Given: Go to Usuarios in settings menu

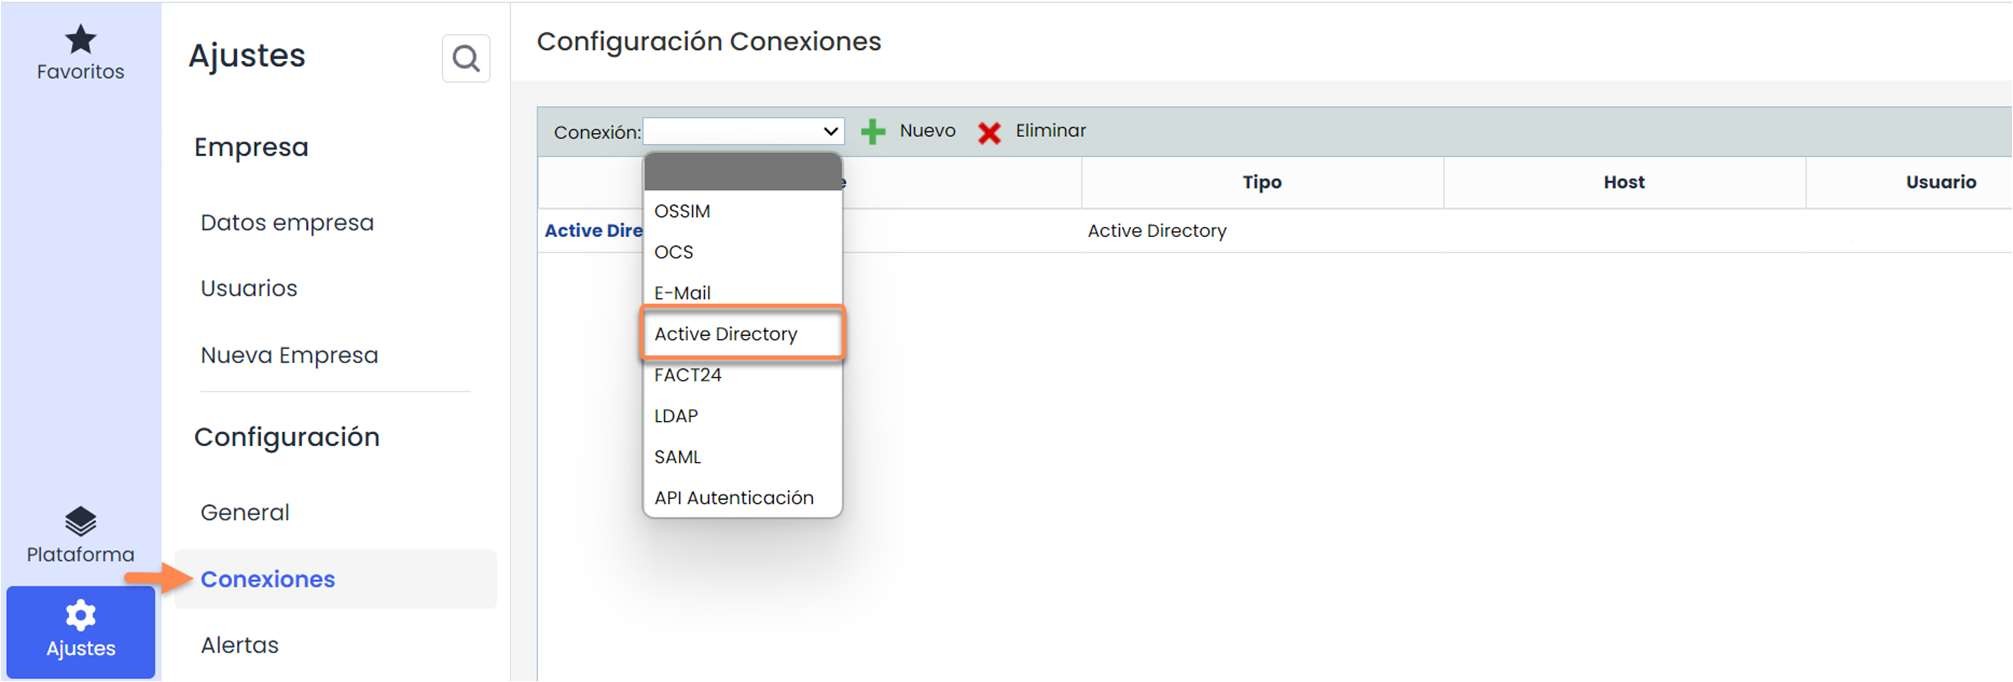Looking at the screenshot, I should point(249,289).
